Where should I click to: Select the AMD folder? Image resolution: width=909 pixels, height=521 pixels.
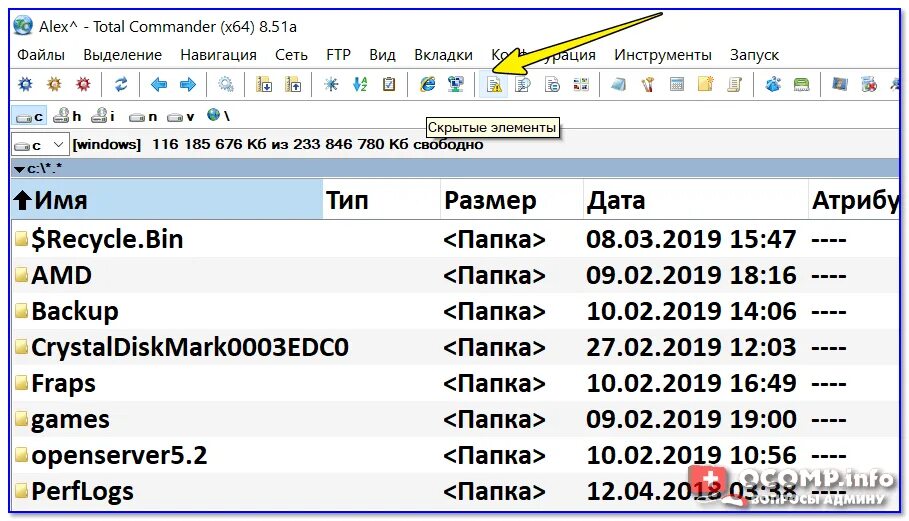click(x=61, y=275)
